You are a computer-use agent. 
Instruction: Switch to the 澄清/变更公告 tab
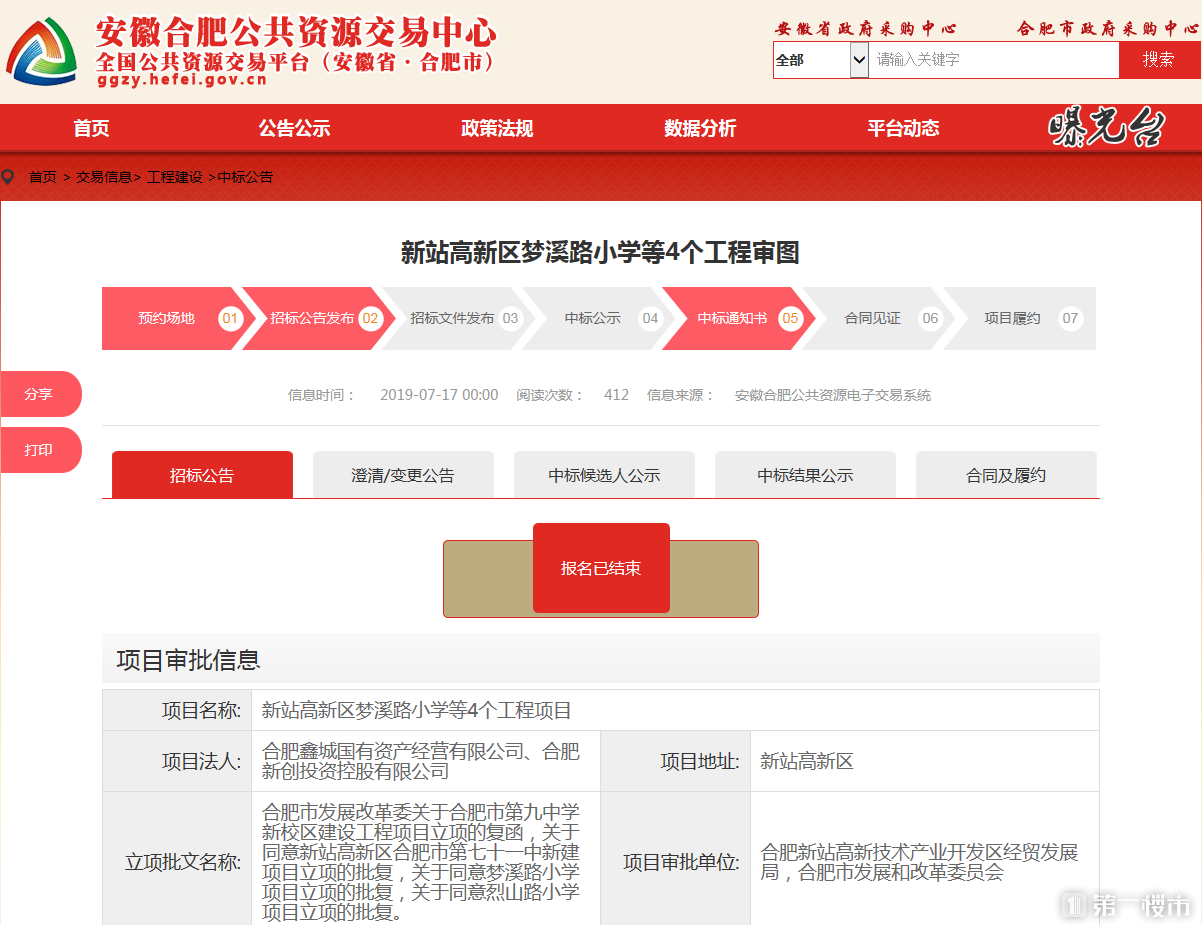coord(403,474)
